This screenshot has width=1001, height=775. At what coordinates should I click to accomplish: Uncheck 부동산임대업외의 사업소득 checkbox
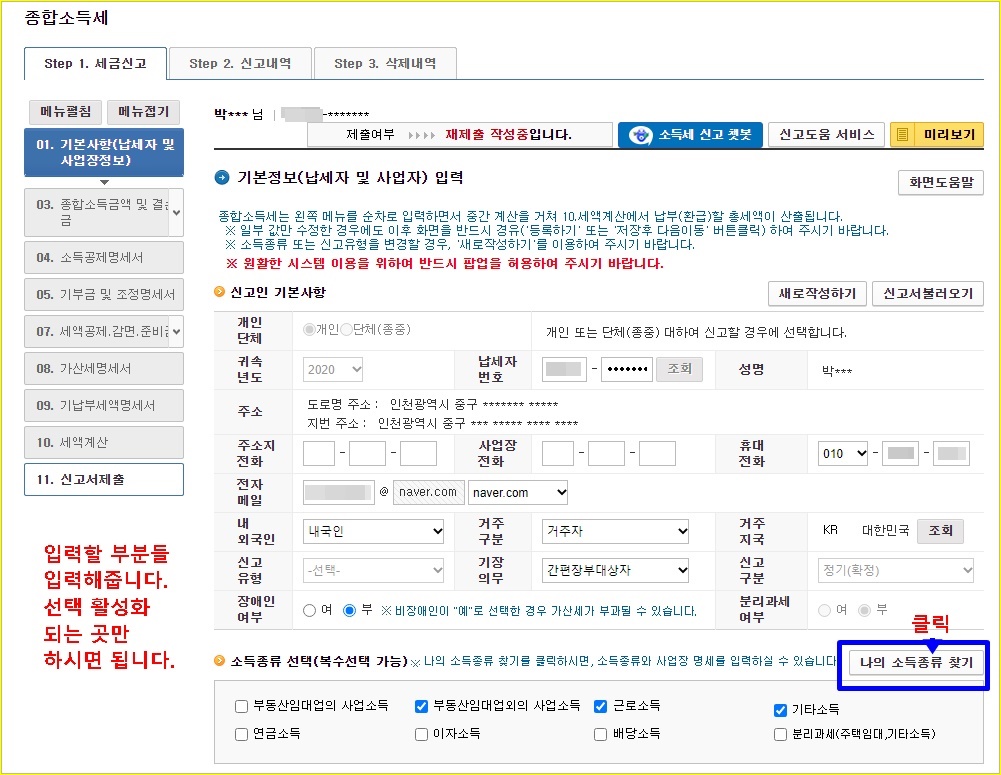coord(421,706)
